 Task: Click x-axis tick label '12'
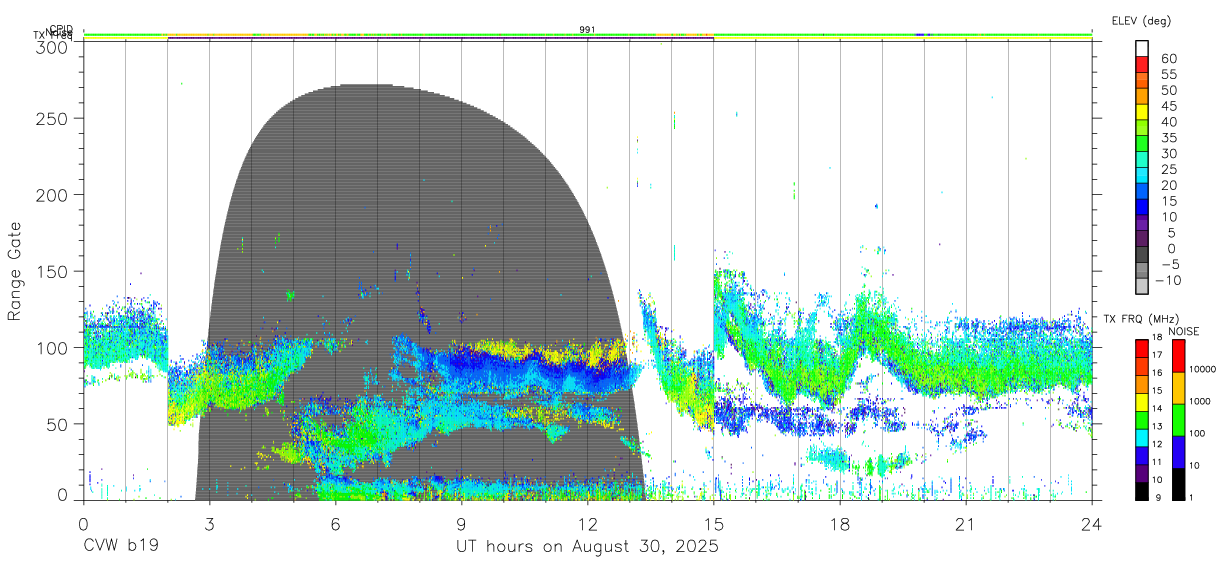(587, 523)
